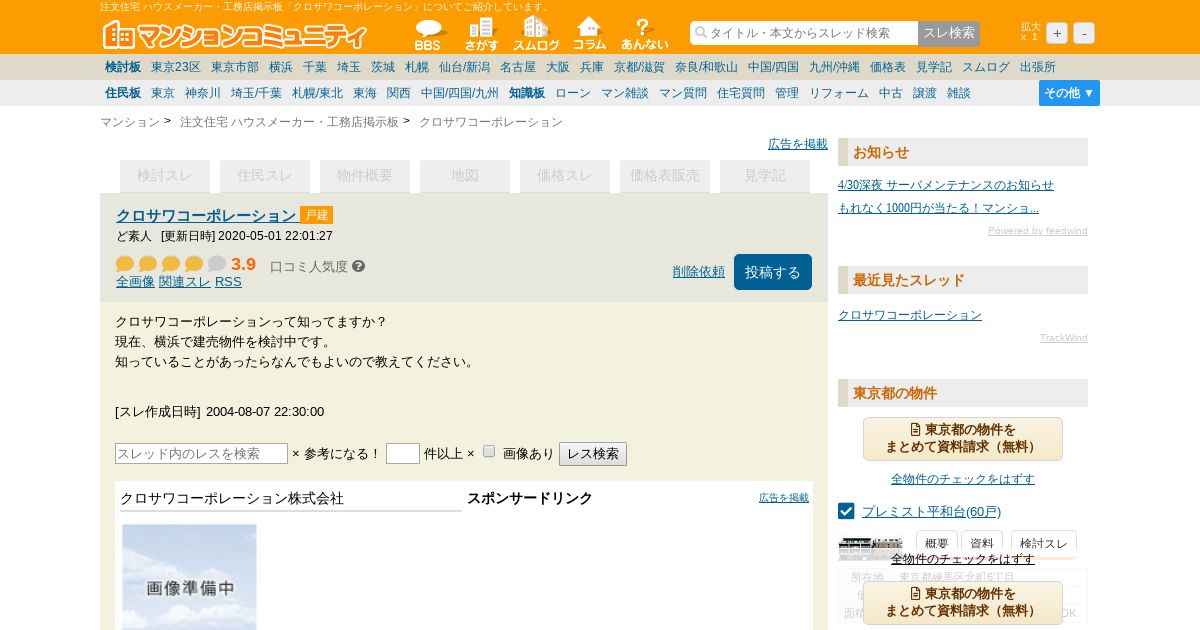Screen dimensions: 1200x630
Task: Click the 投稿する button
Action: point(773,272)
